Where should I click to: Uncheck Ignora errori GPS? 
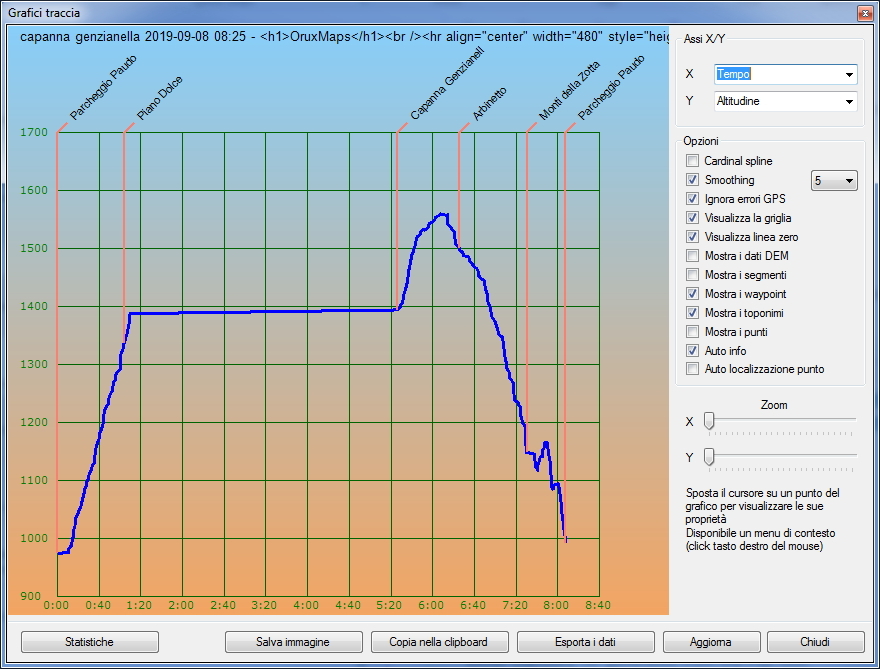pyautogui.click(x=692, y=199)
